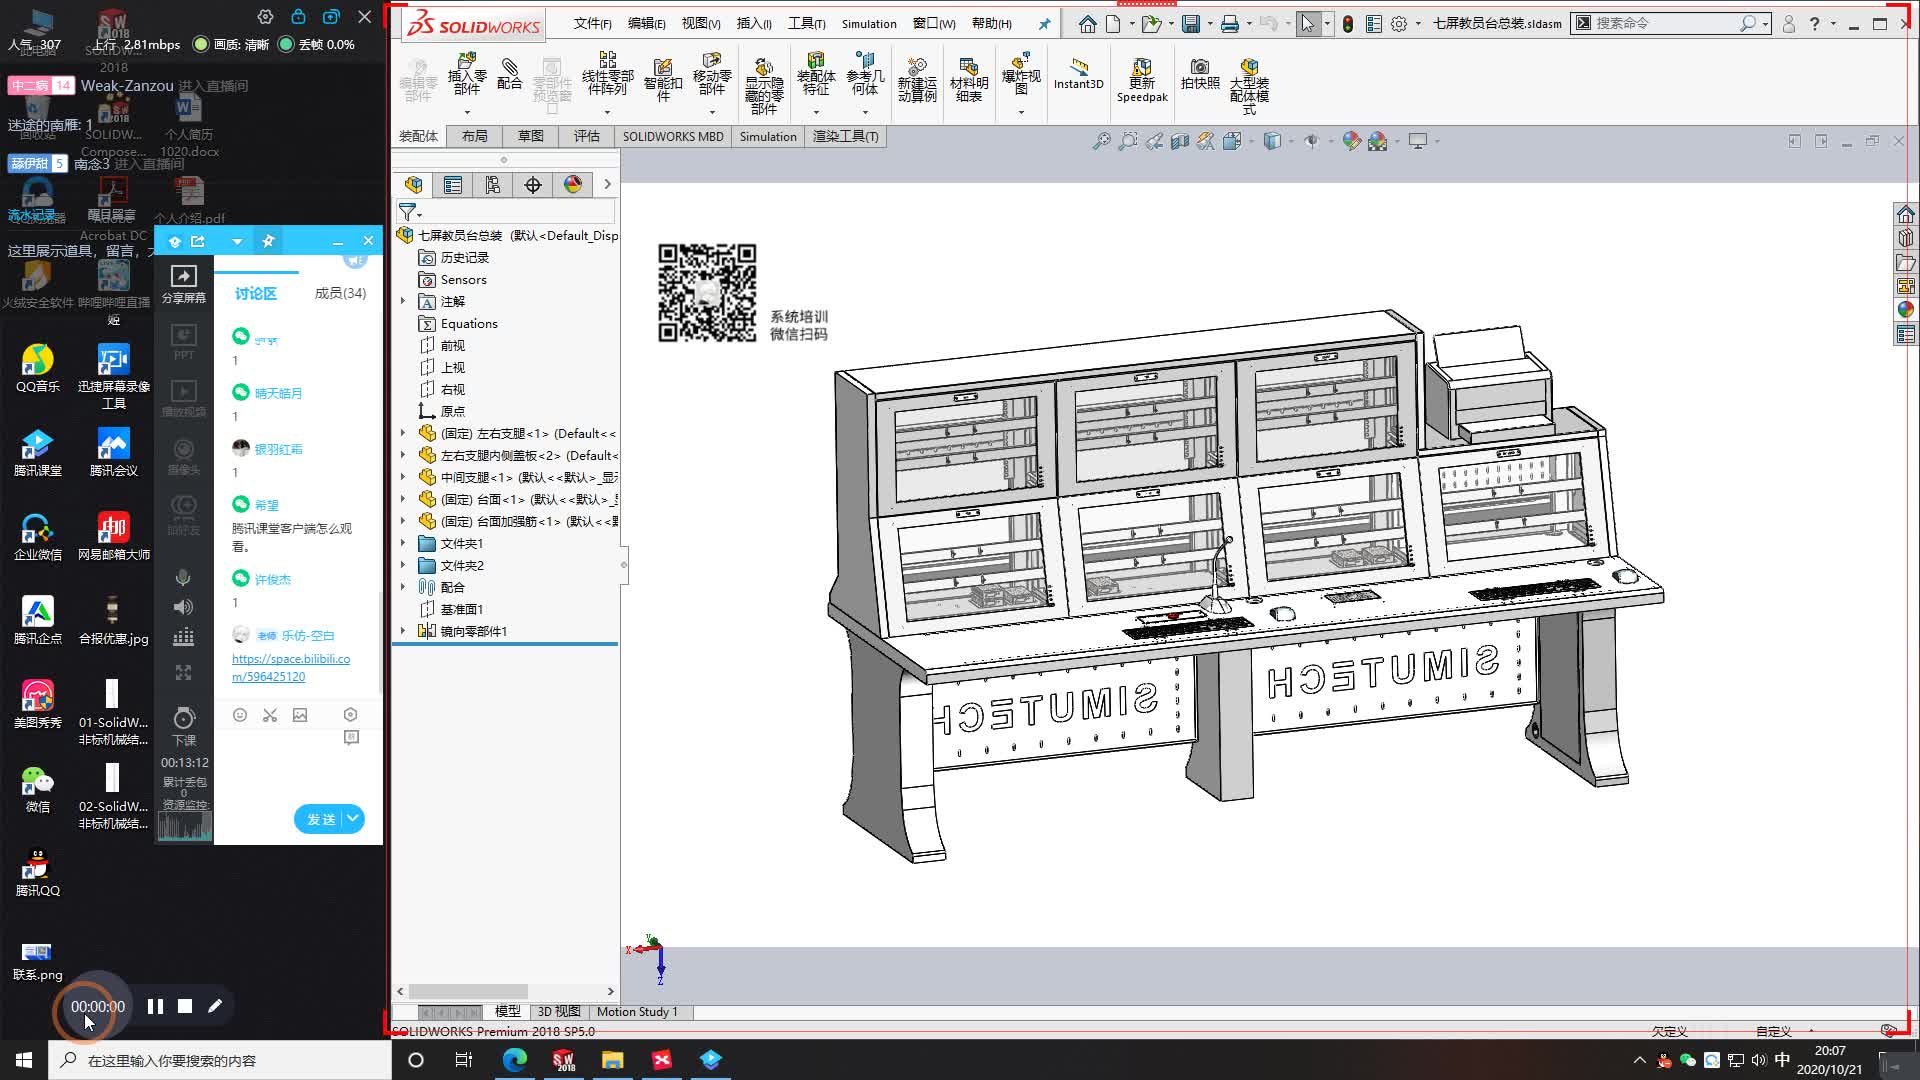
Task: Select the 配合 (Mate) tool
Action: pyautogui.click(x=510, y=80)
